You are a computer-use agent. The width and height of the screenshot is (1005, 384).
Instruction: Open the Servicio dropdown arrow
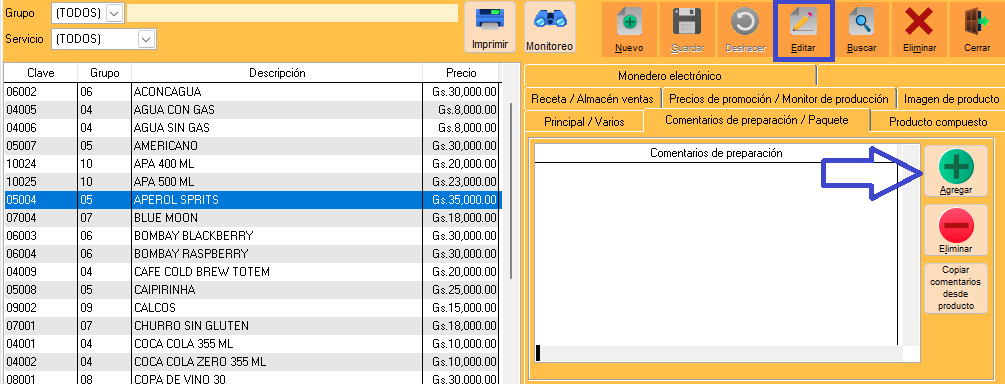pos(147,39)
